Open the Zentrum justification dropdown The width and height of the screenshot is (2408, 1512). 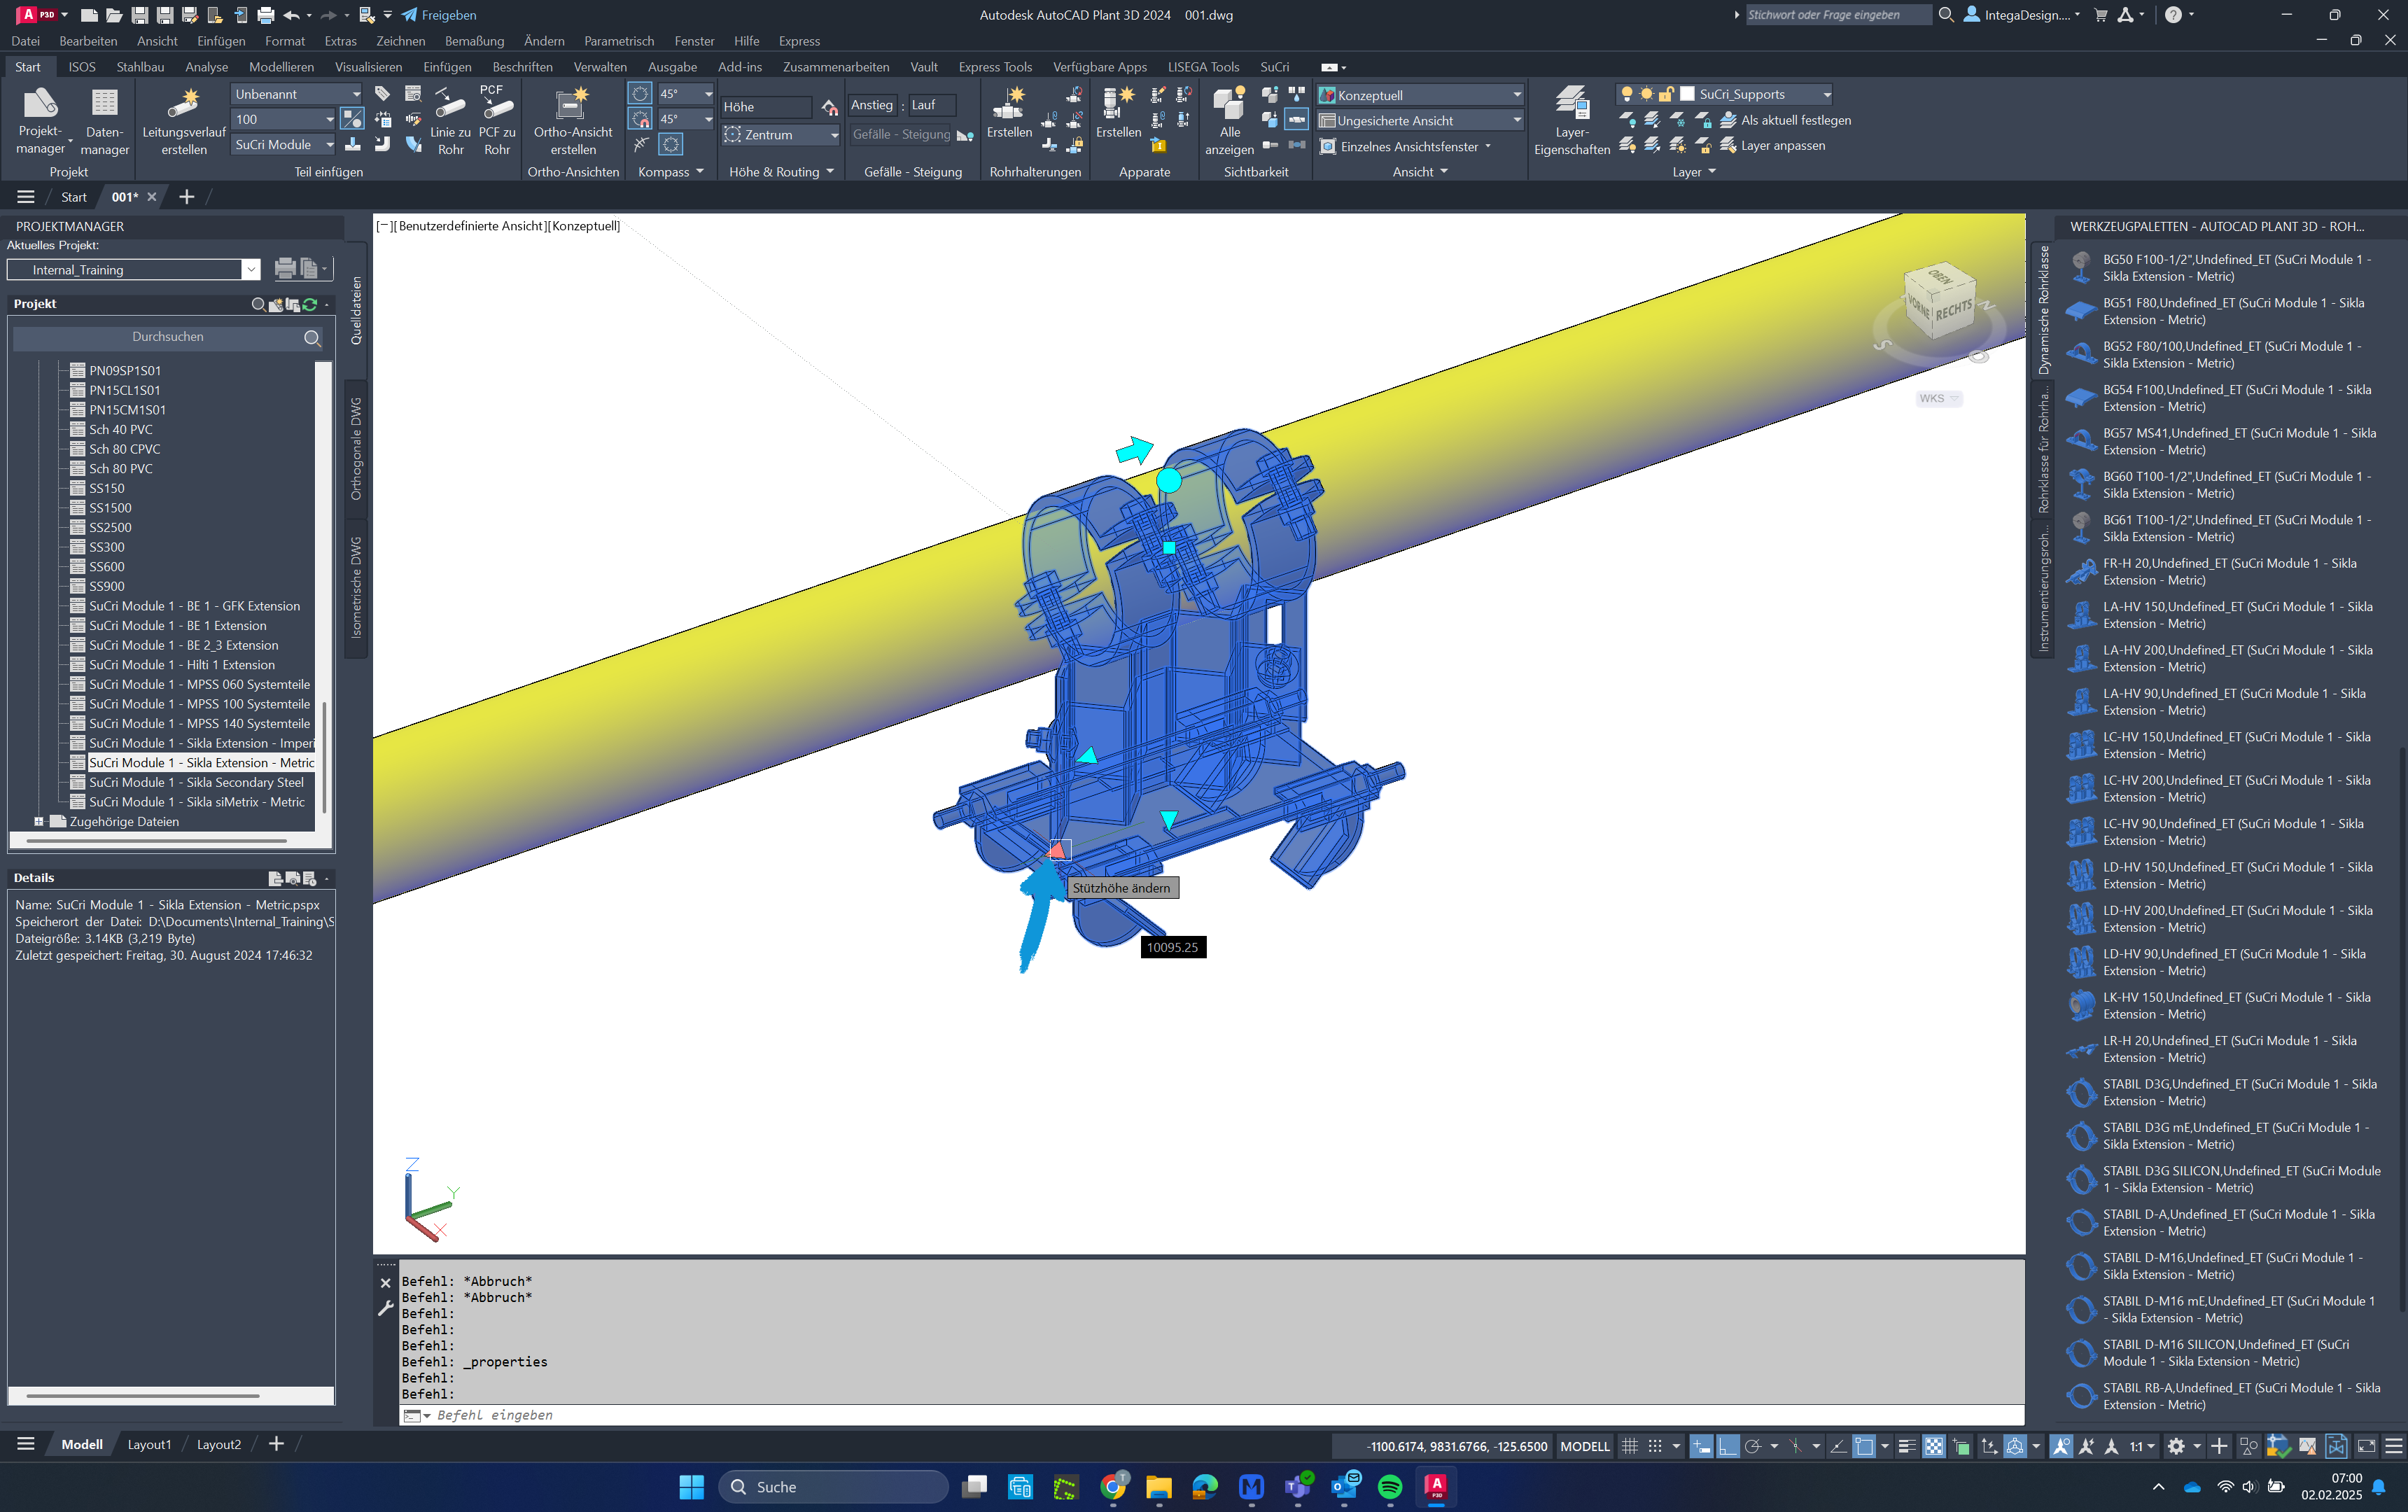click(781, 135)
